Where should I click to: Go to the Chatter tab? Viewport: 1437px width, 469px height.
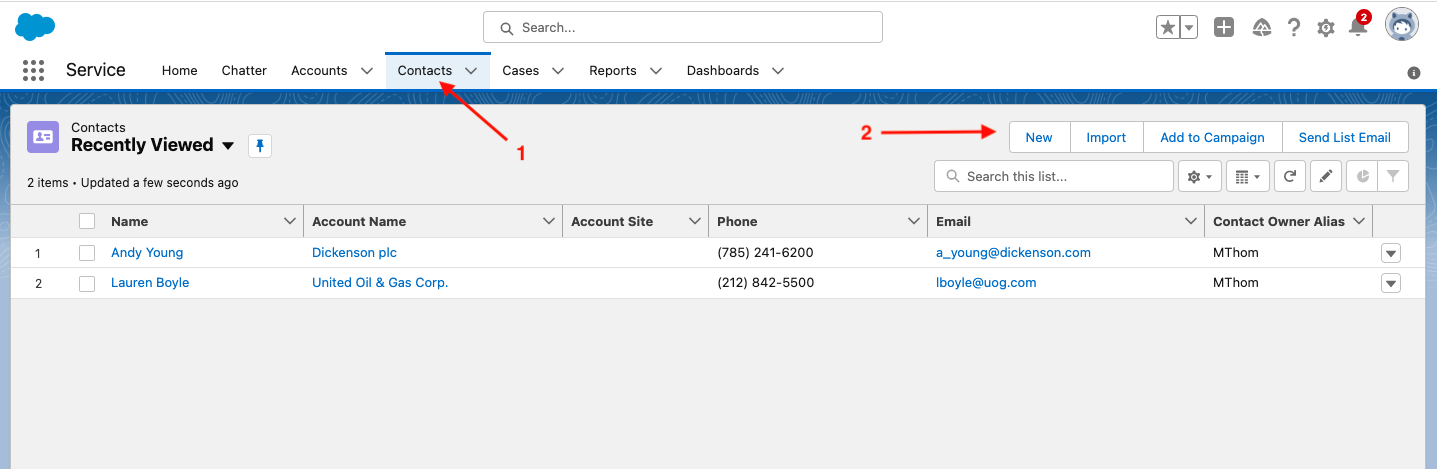tap(244, 71)
